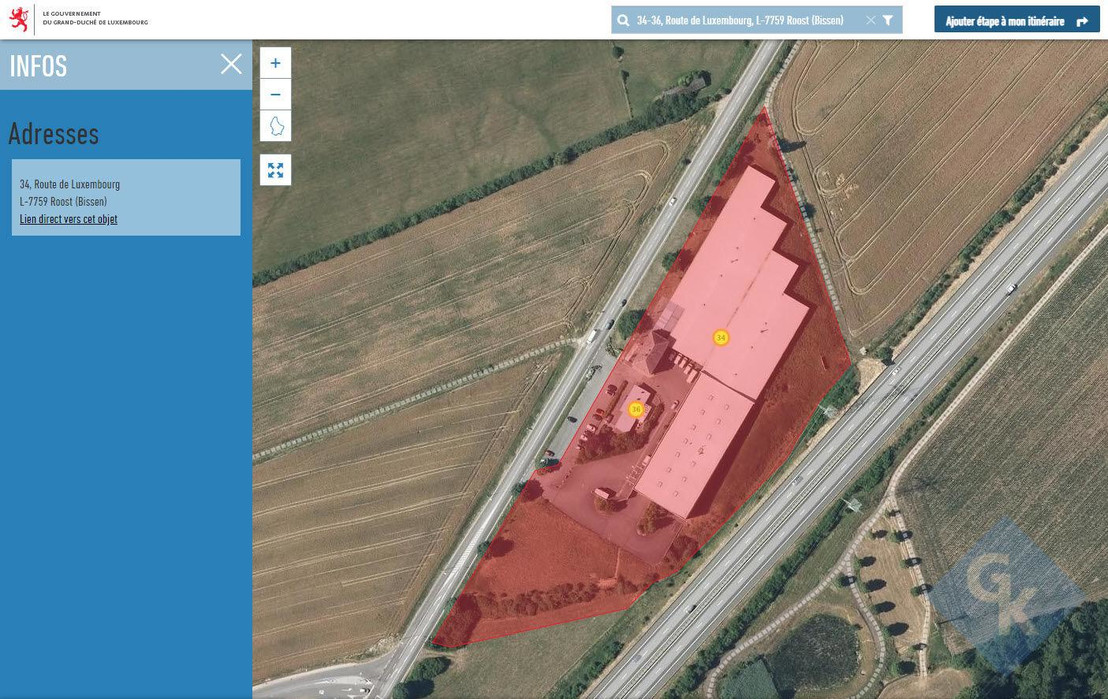Toggle fullscreen map mode
Screen dimensions: 1108x699
coord(275,170)
